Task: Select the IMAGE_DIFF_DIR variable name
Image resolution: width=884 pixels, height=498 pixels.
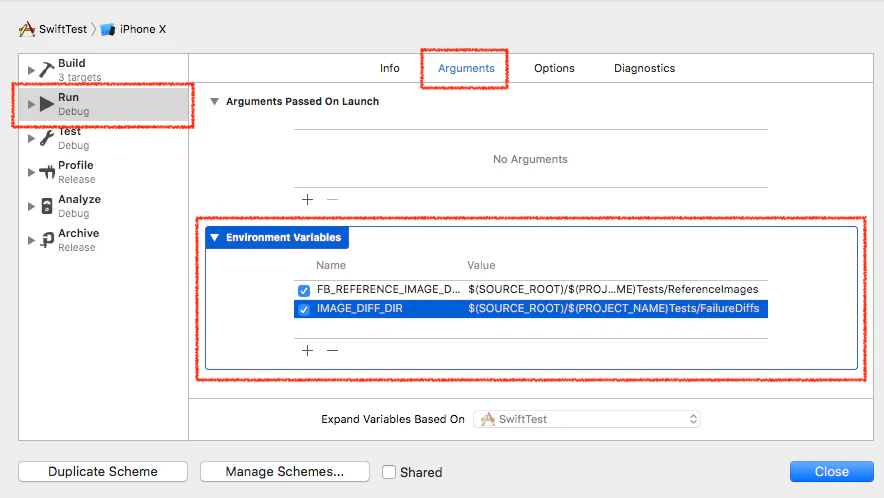Action: (360, 309)
